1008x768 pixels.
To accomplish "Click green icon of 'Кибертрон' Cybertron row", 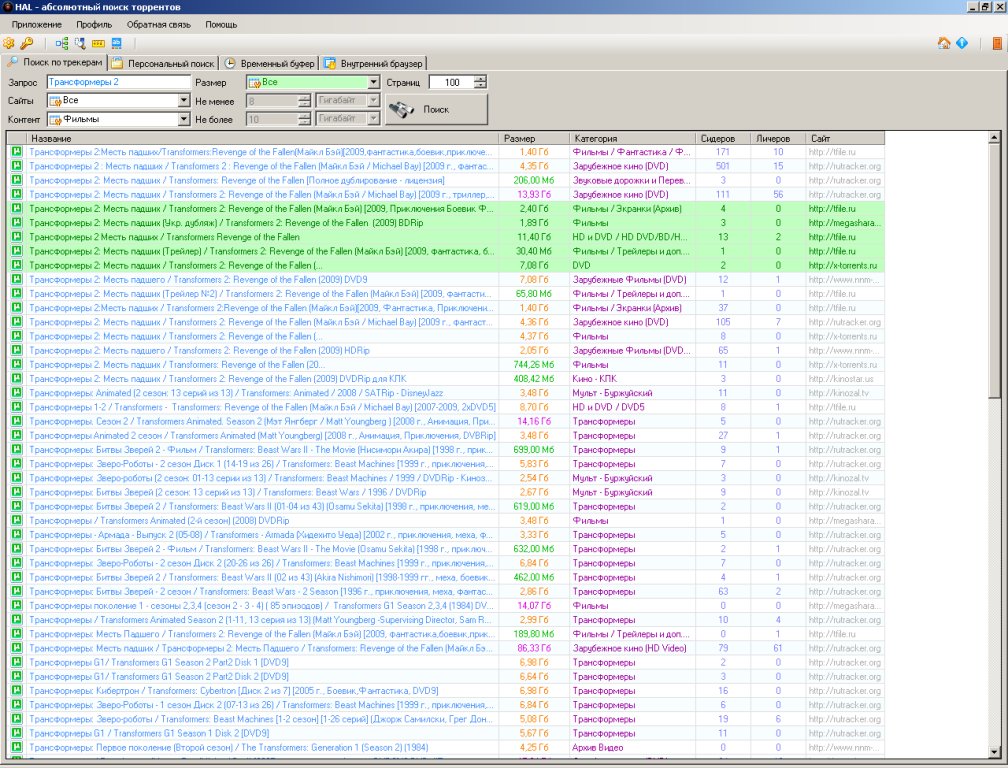I will coord(17,691).
